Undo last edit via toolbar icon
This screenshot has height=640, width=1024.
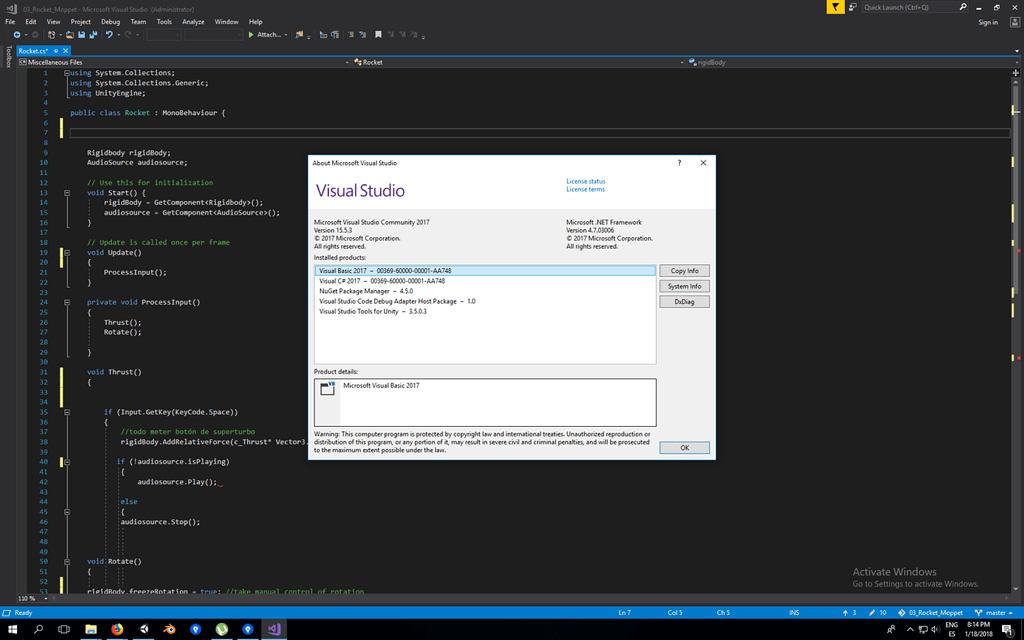pos(110,36)
